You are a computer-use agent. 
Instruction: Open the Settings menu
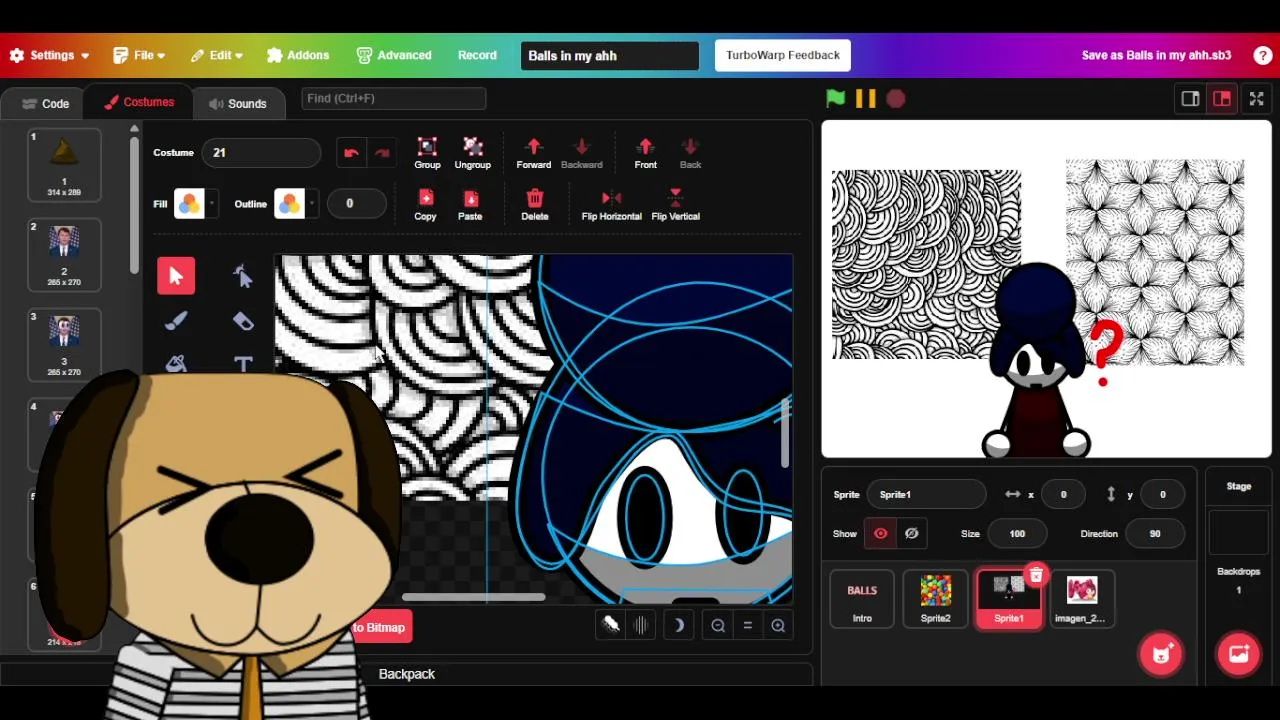(49, 56)
